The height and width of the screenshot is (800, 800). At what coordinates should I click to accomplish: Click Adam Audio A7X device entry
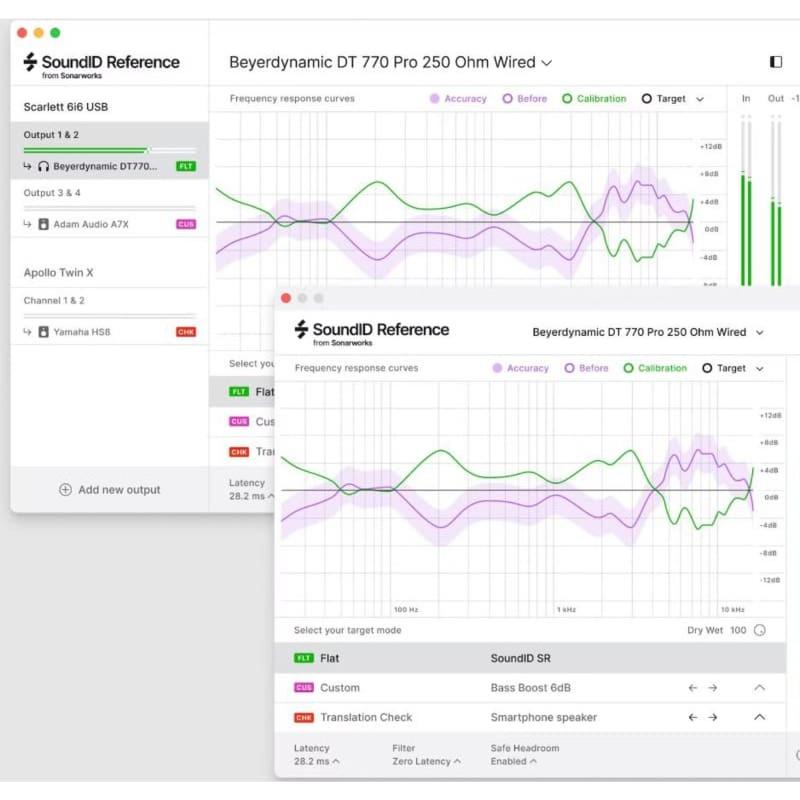coord(109,224)
